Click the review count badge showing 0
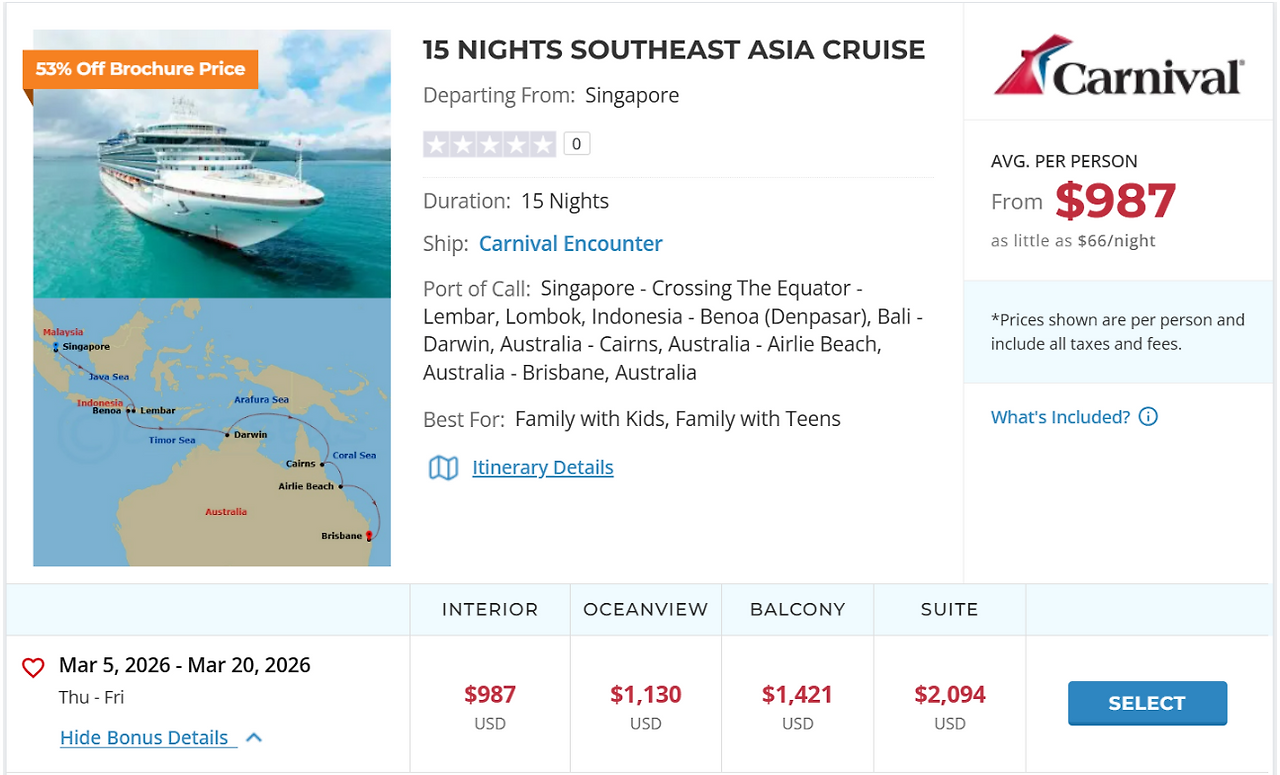The width and height of the screenshot is (1280, 775). pos(576,144)
